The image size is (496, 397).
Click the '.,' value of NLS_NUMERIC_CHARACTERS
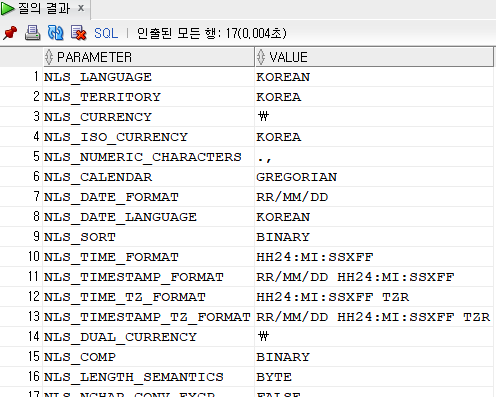pos(374,157)
